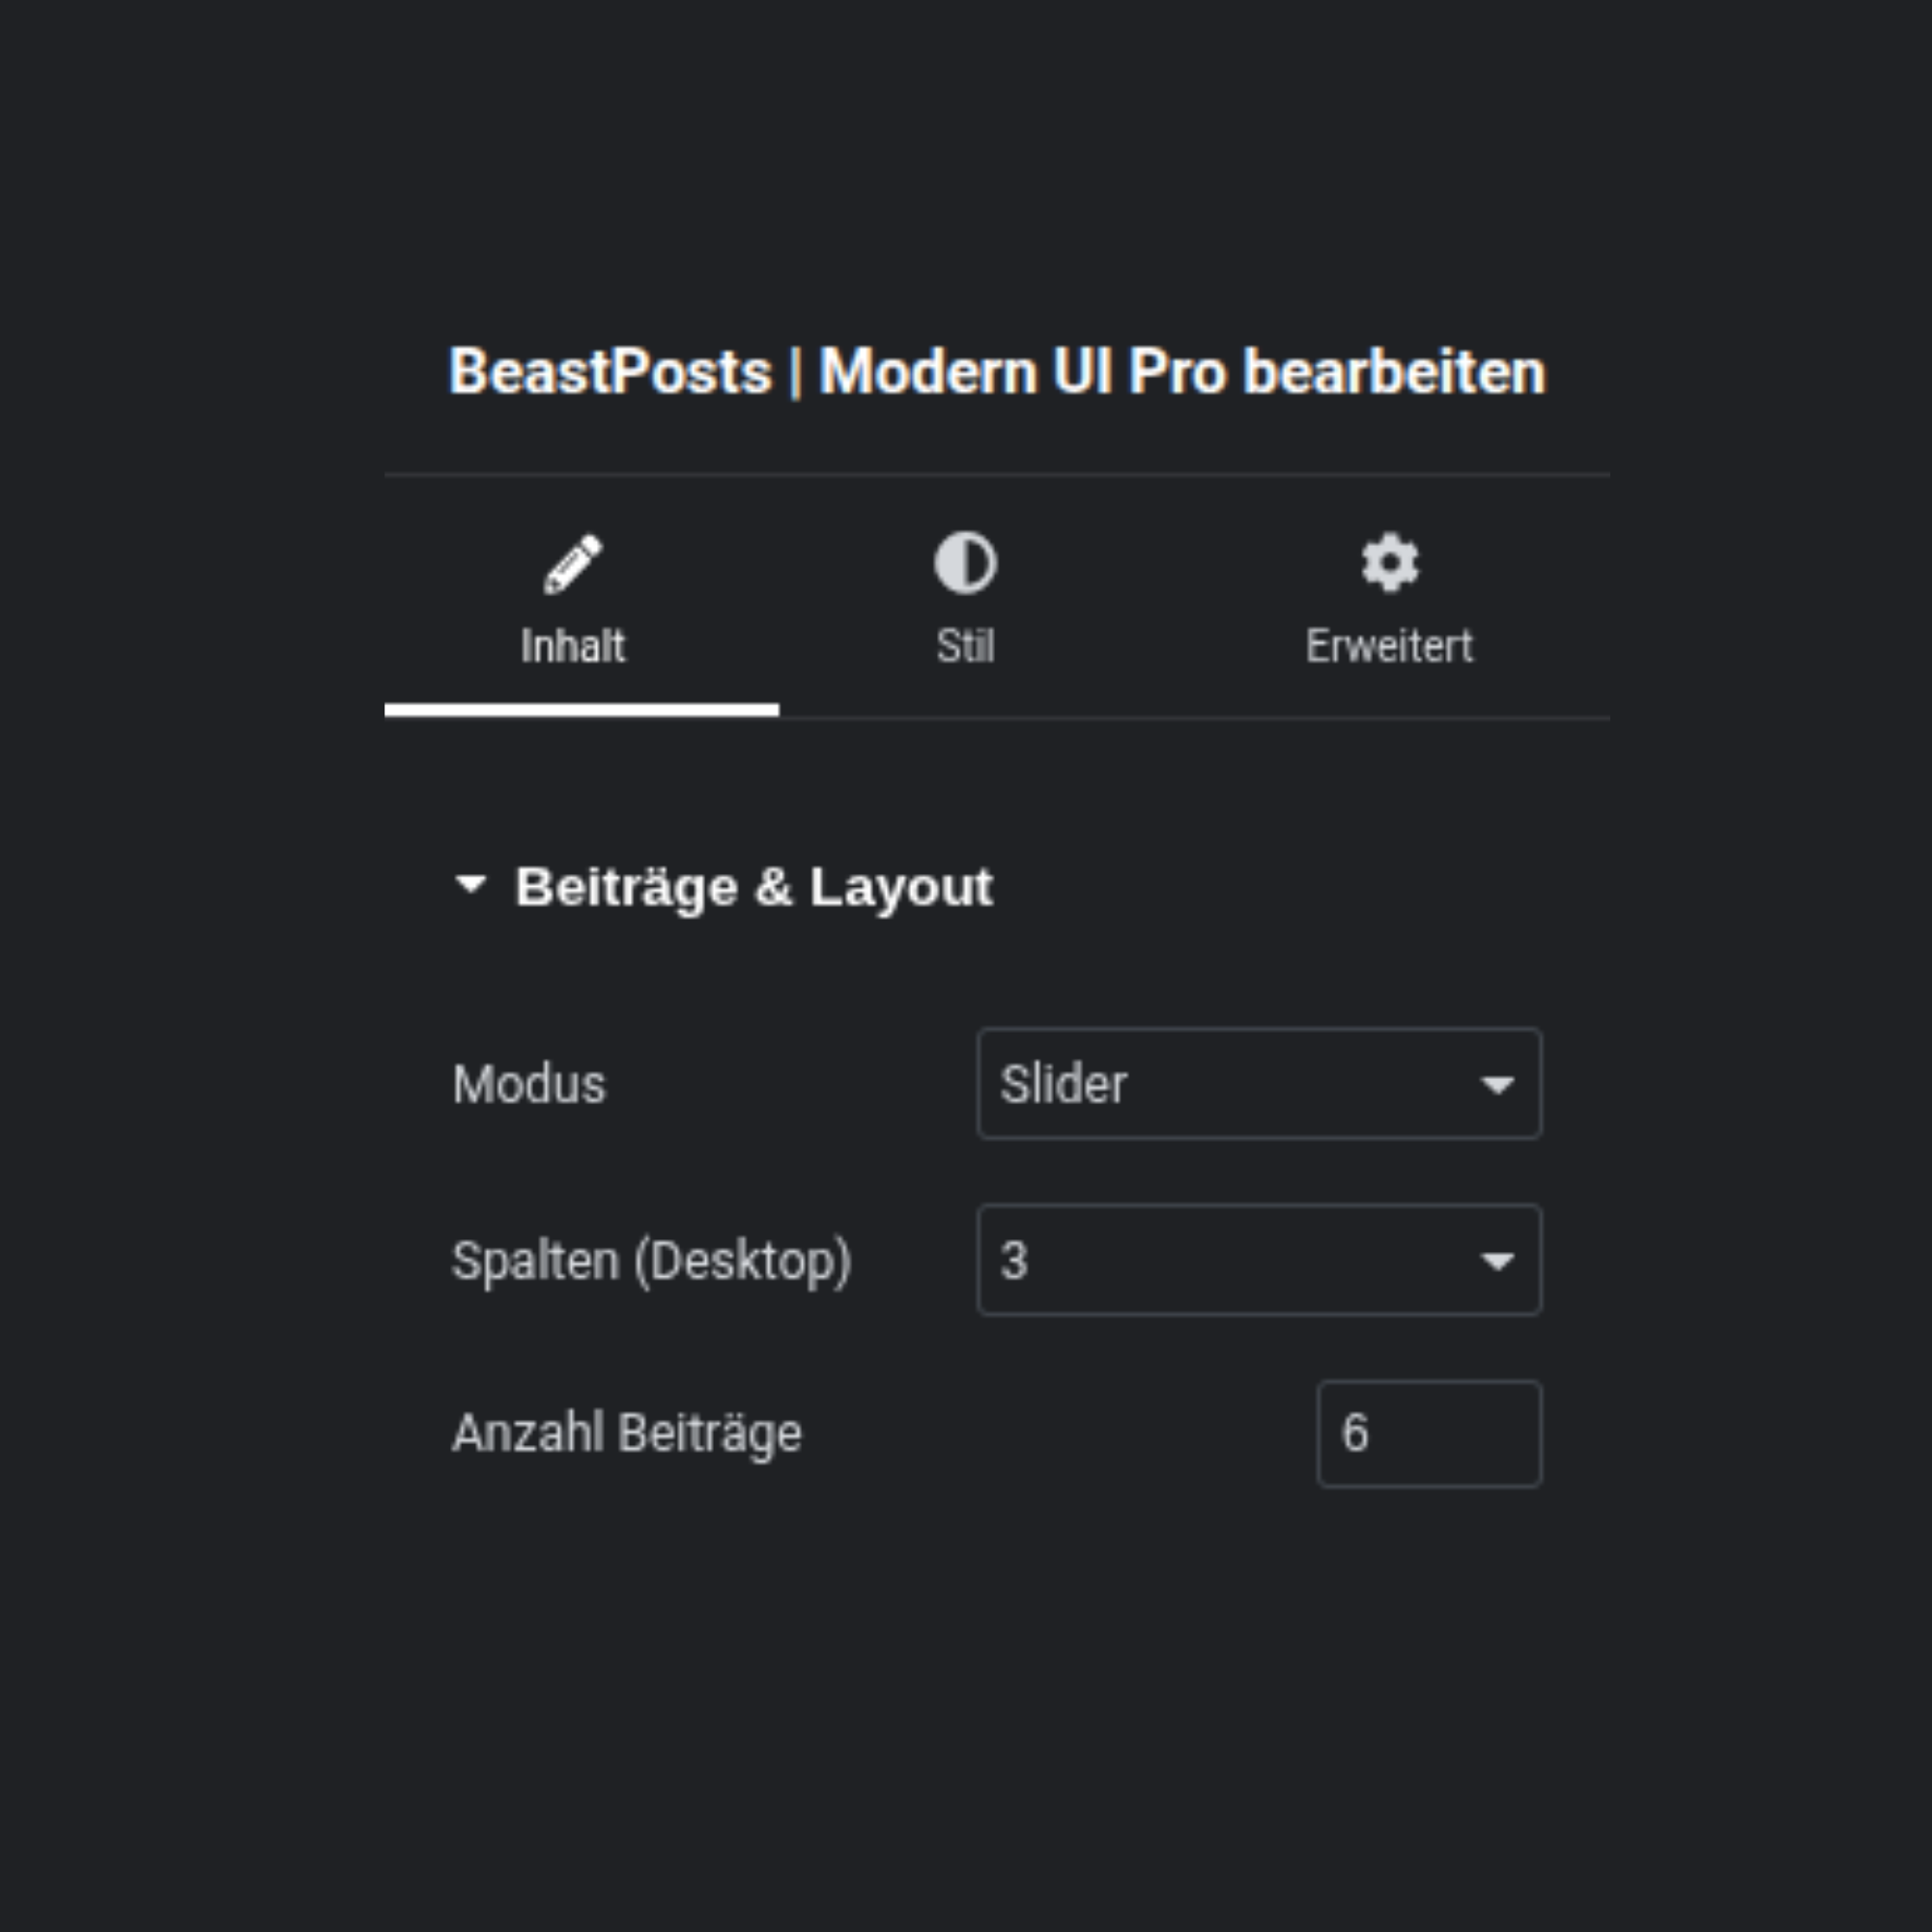Go to the Erweitert tab label
Screen dimensions: 1932x1932
tap(1389, 646)
